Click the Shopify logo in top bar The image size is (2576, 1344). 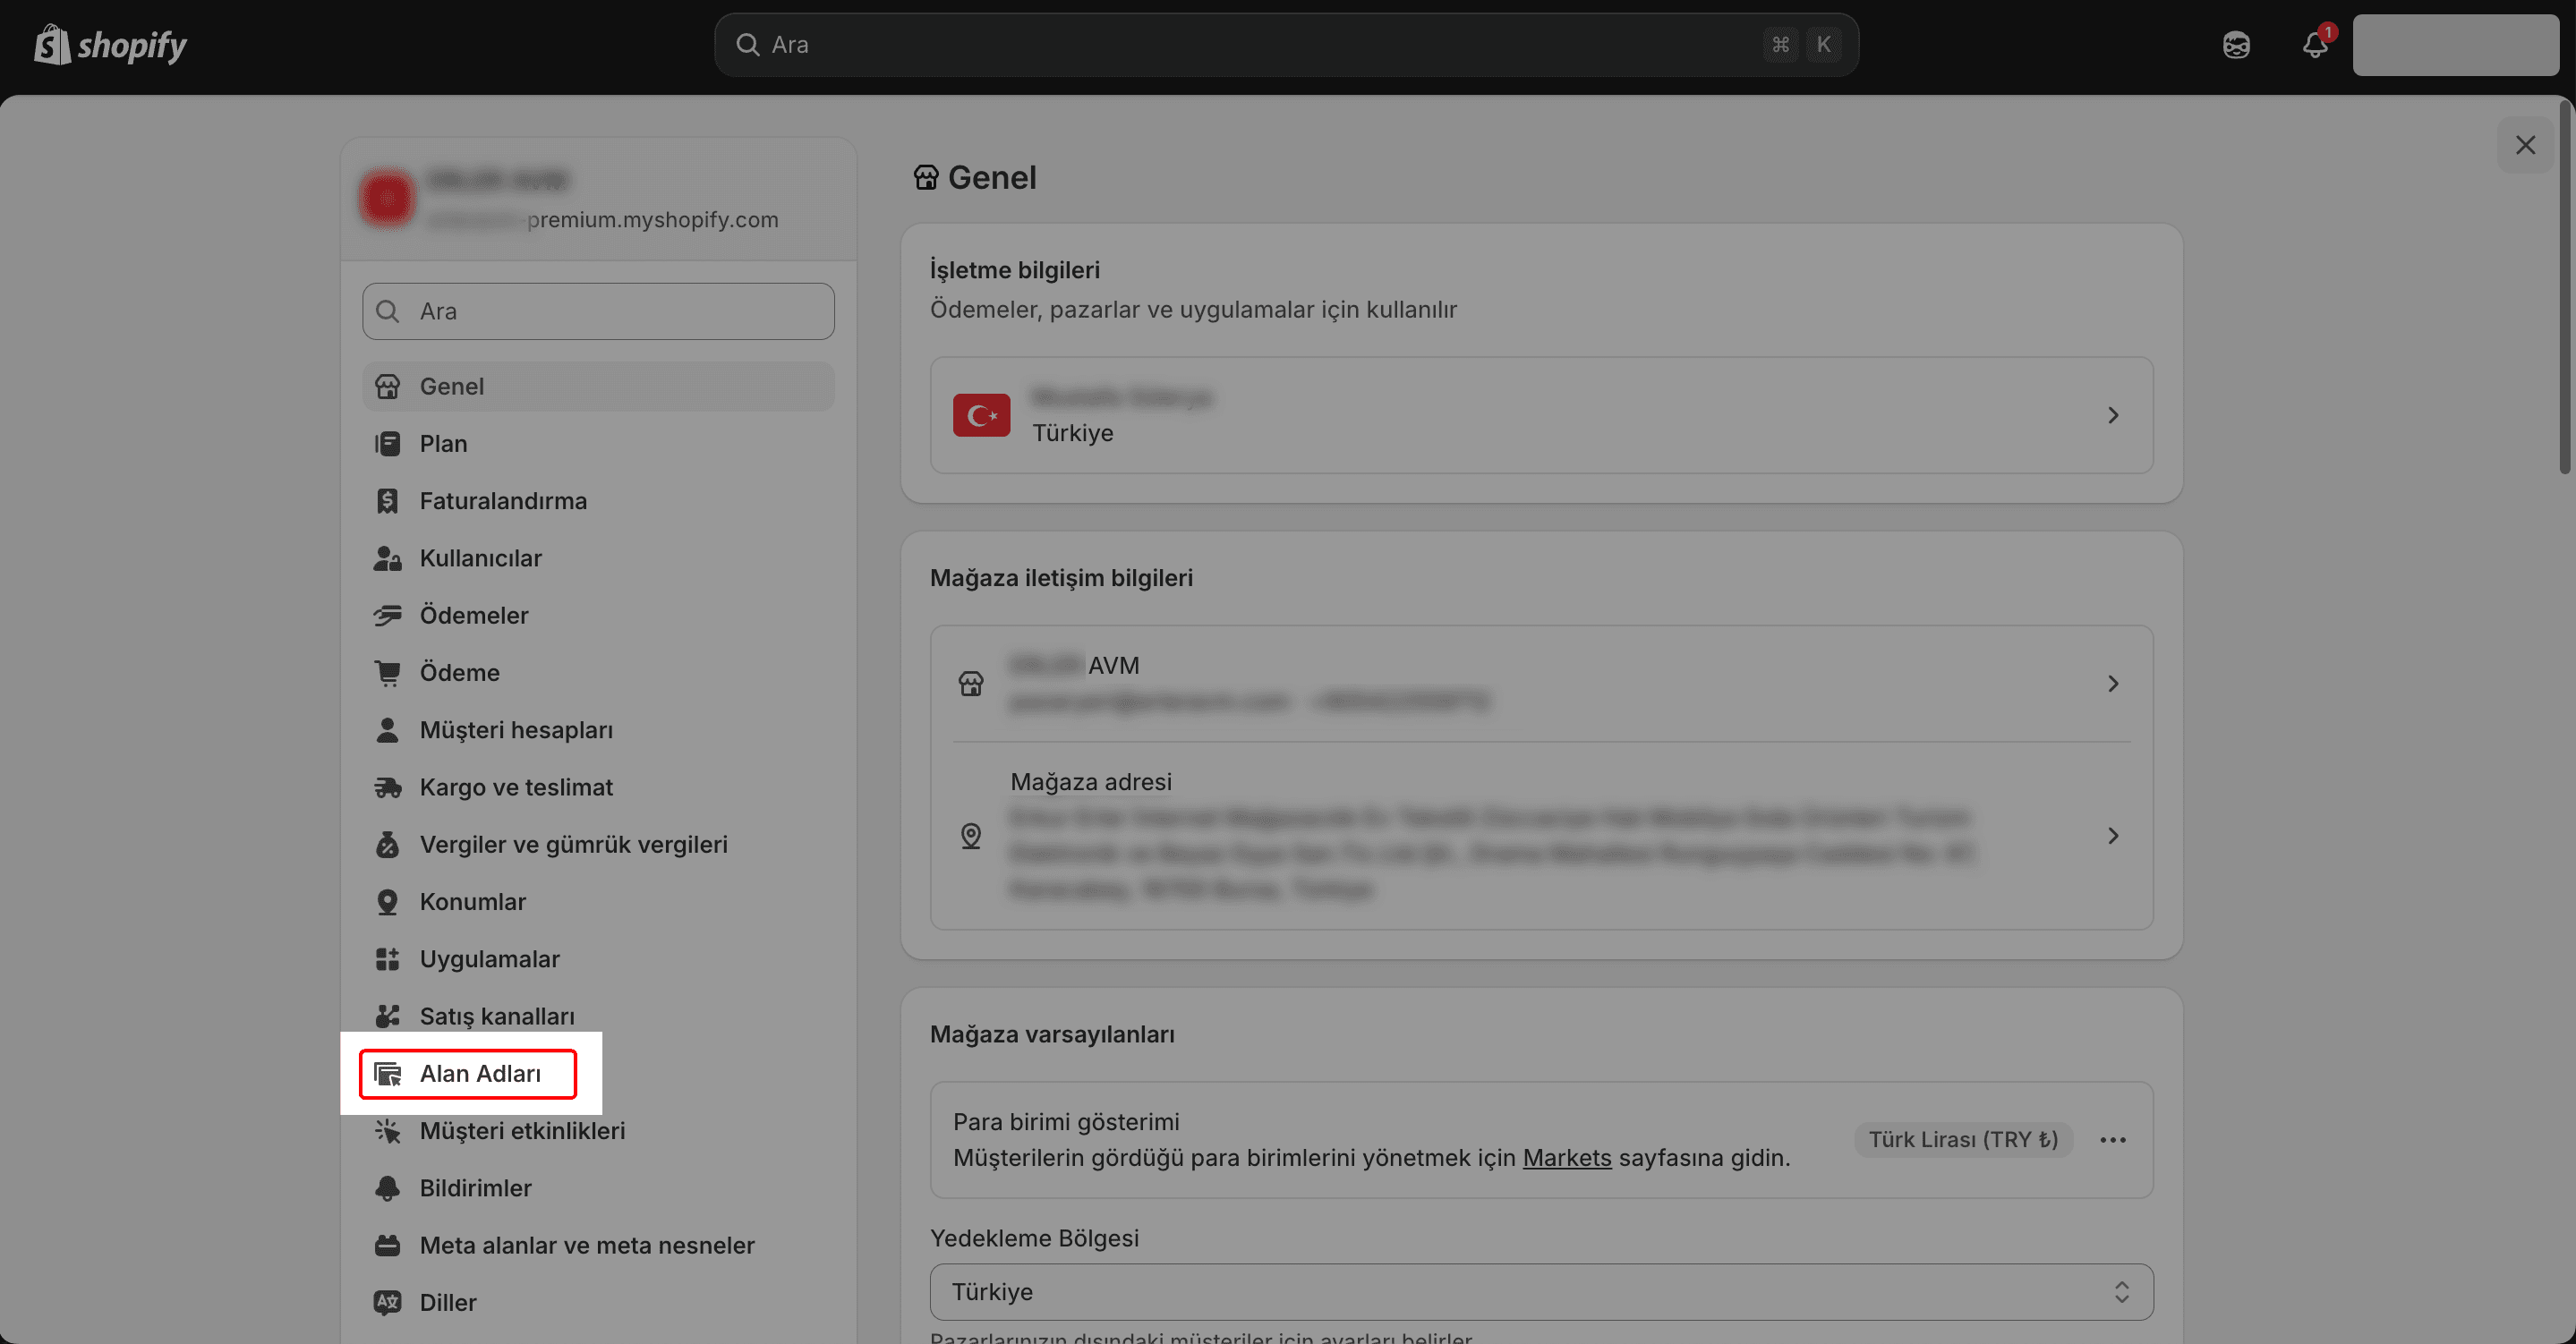[x=110, y=45]
